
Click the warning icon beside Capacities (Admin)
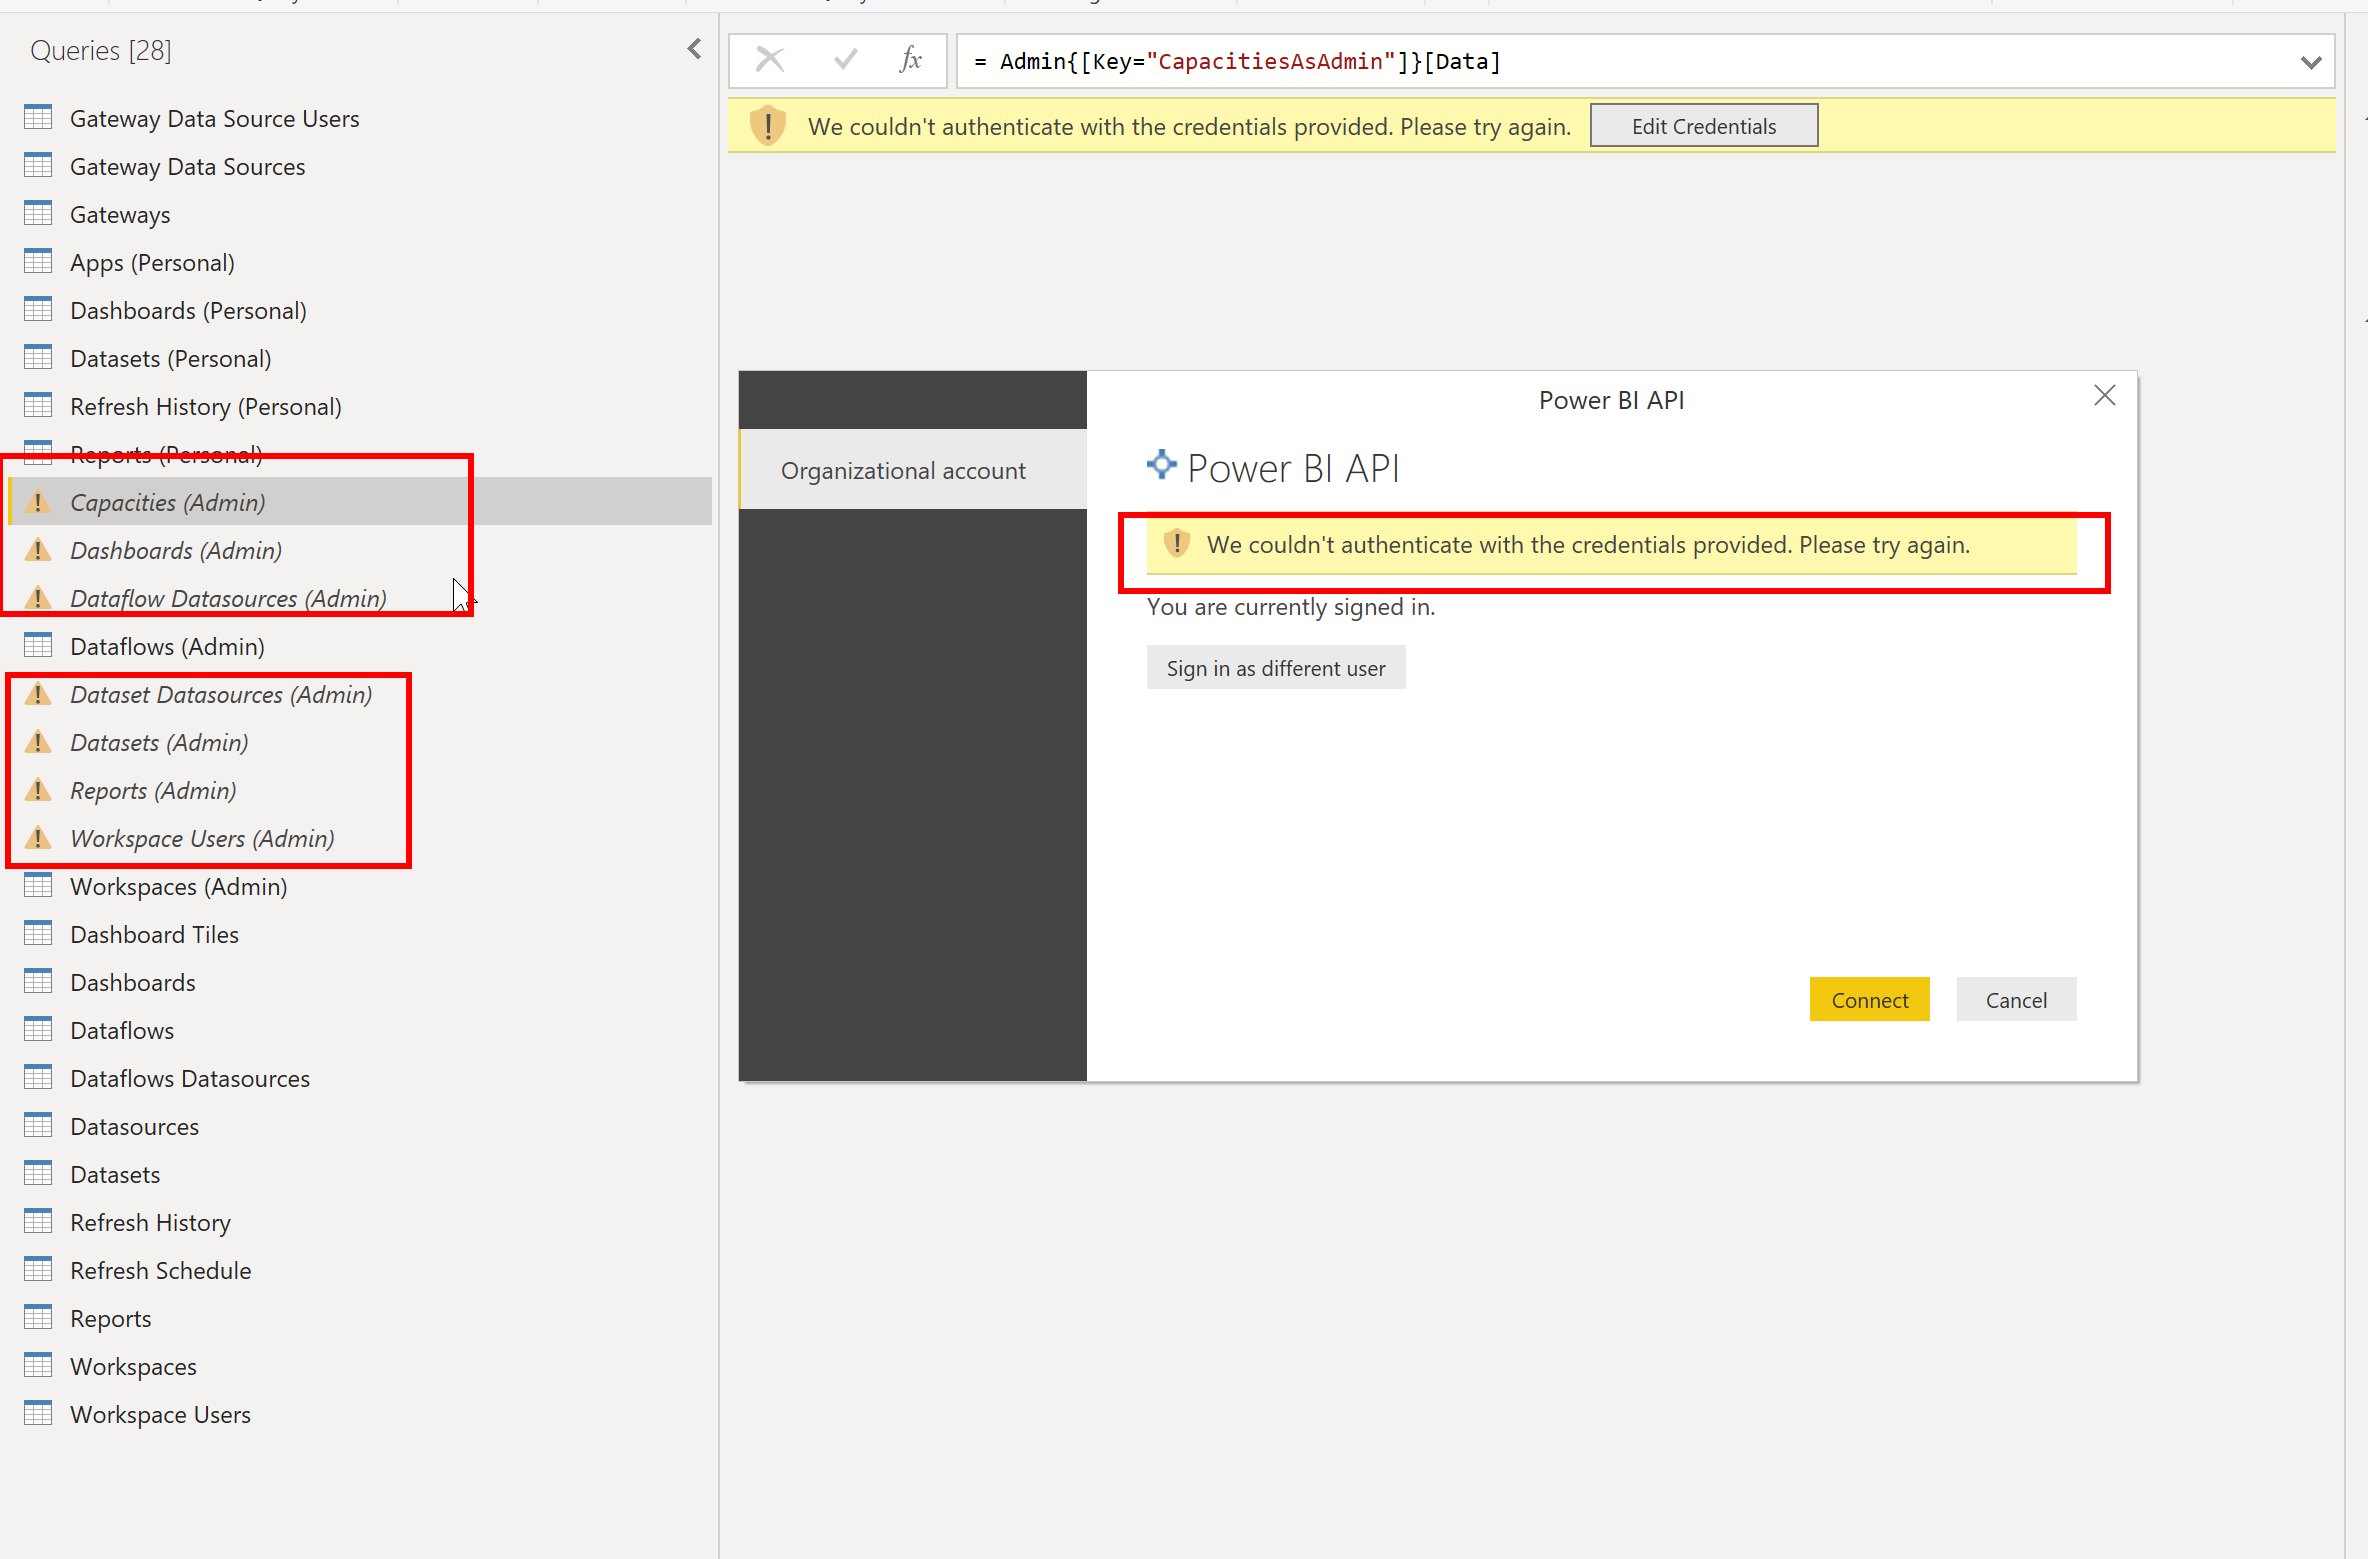pos(39,501)
